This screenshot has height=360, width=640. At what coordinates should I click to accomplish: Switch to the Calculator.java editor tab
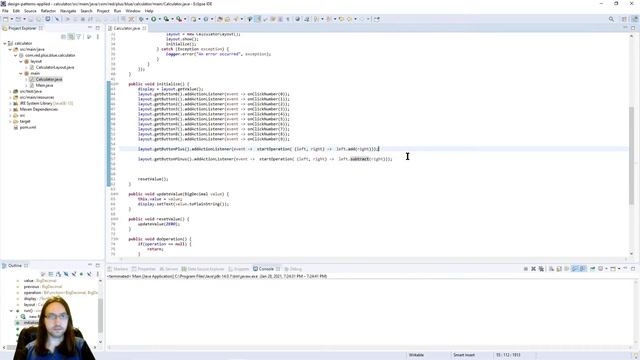pyautogui.click(x=127, y=28)
